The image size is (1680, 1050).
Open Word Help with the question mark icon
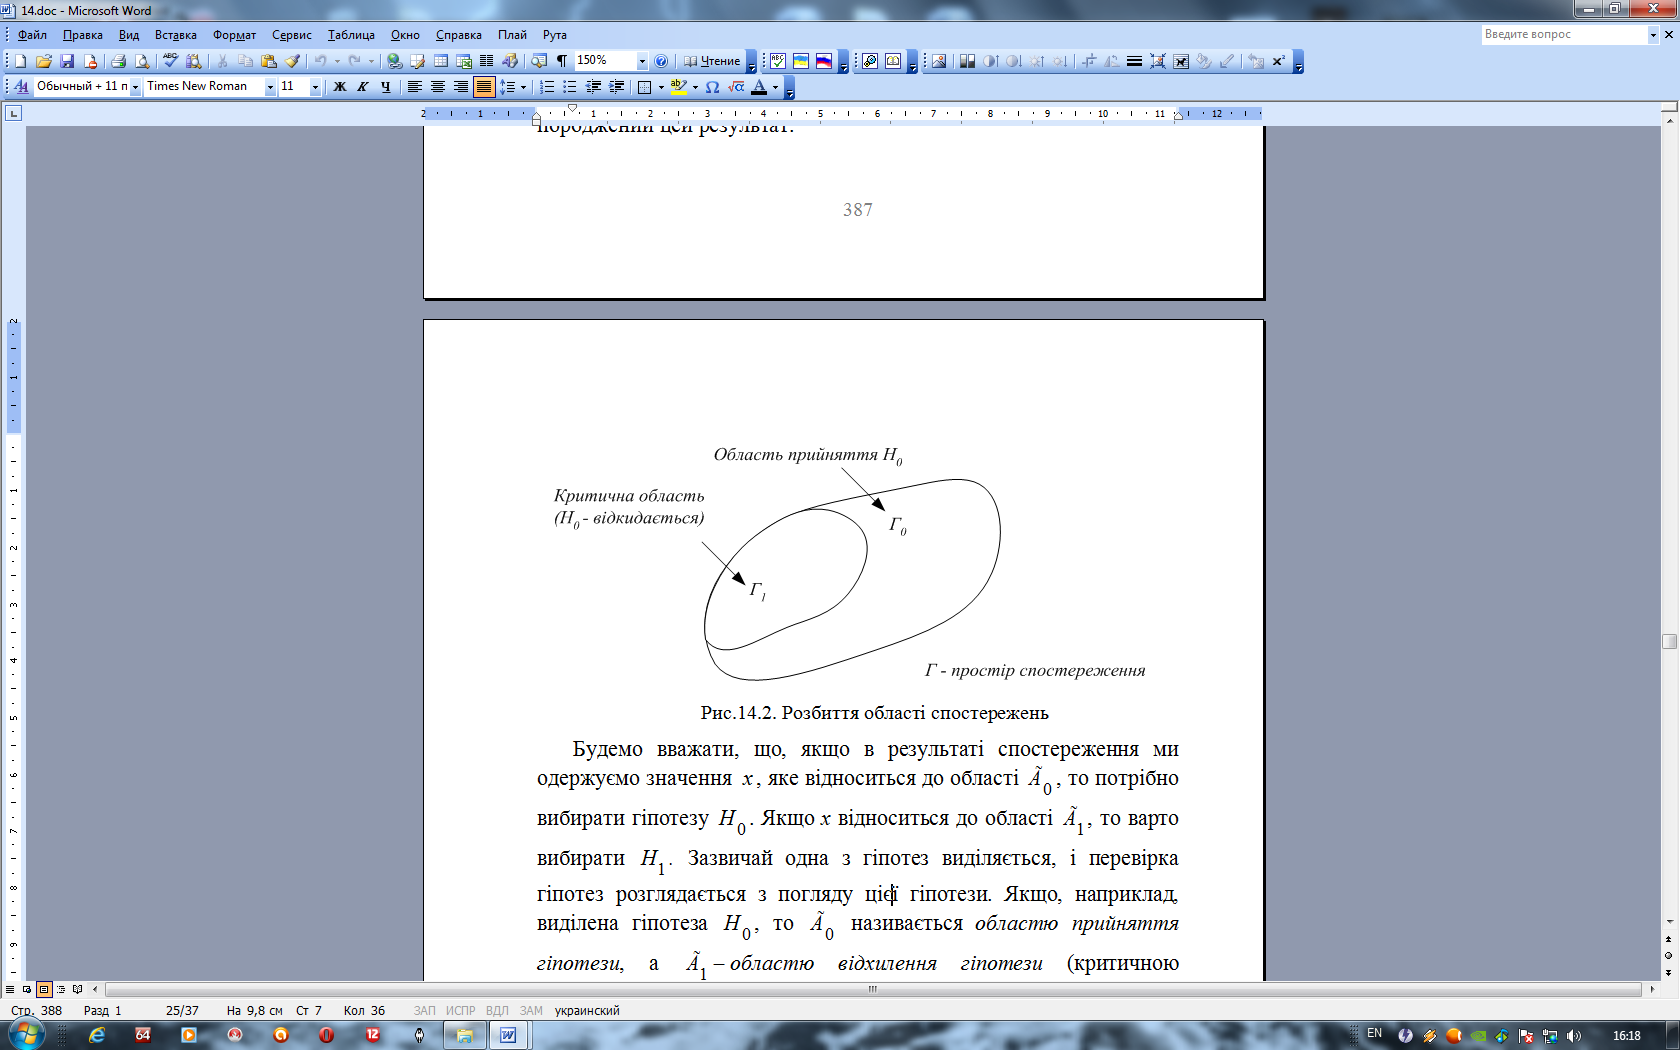[661, 61]
